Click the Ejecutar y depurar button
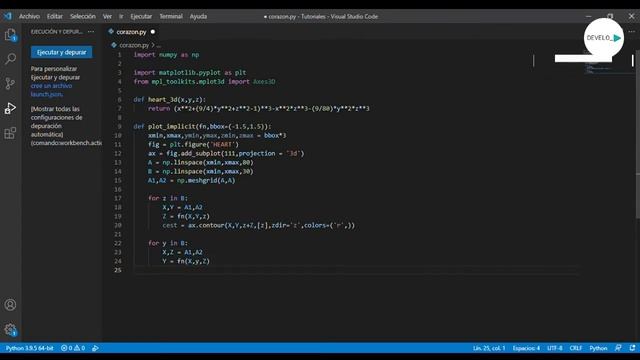 click(x=62, y=52)
